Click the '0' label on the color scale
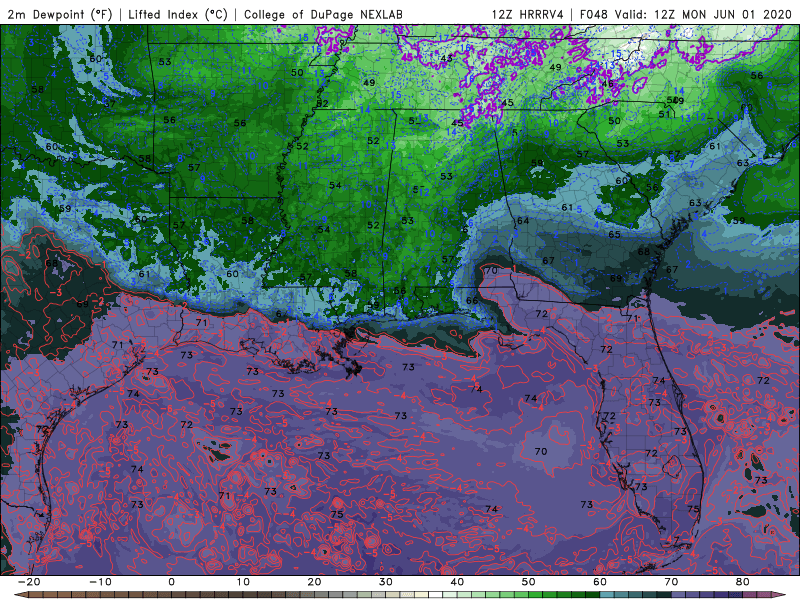800x600 pixels. point(171,582)
